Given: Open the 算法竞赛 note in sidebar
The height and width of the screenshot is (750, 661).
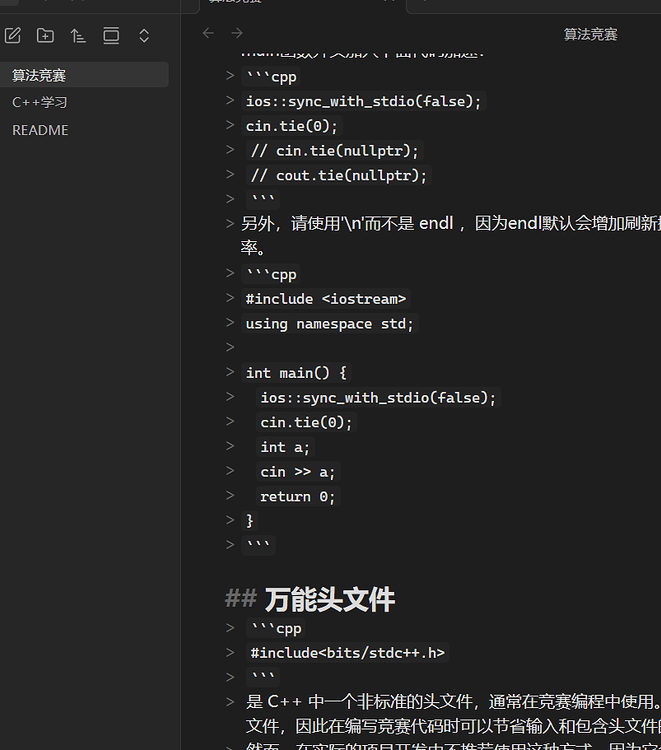Looking at the screenshot, I should [x=84, y=75].
